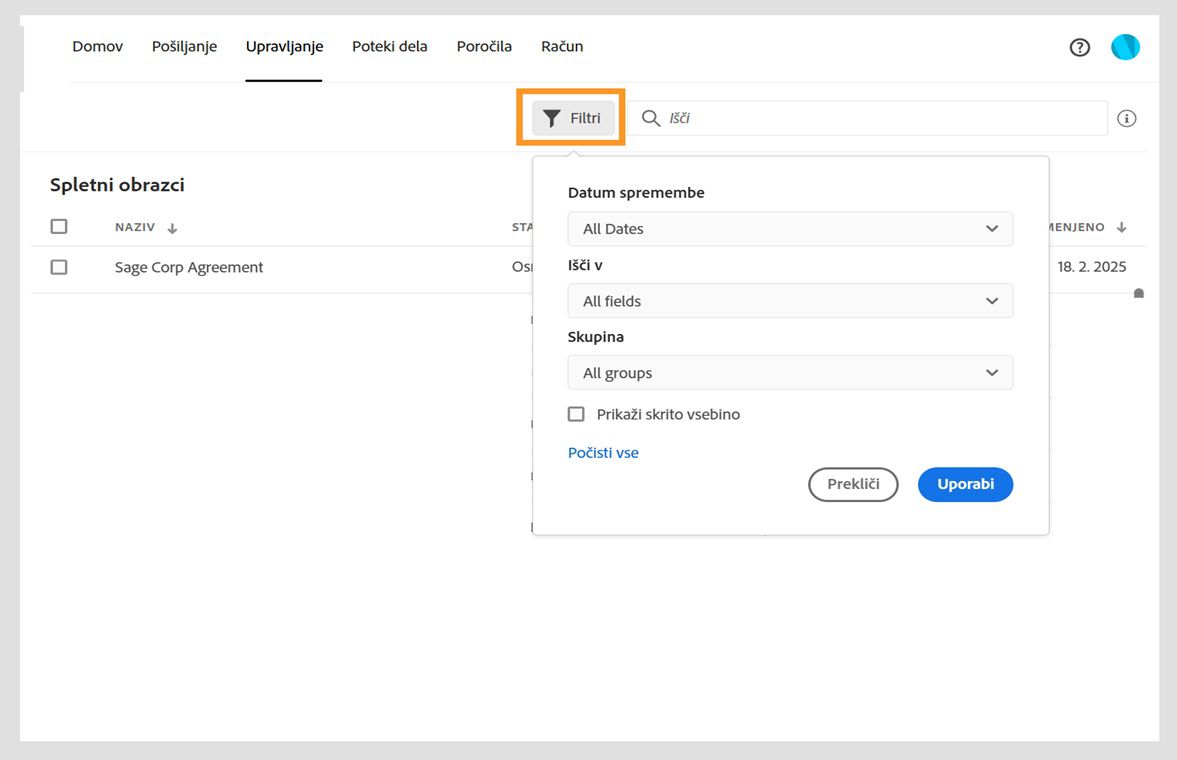Click the Prekliči button

pyautogui.click(x=853, y=485)
